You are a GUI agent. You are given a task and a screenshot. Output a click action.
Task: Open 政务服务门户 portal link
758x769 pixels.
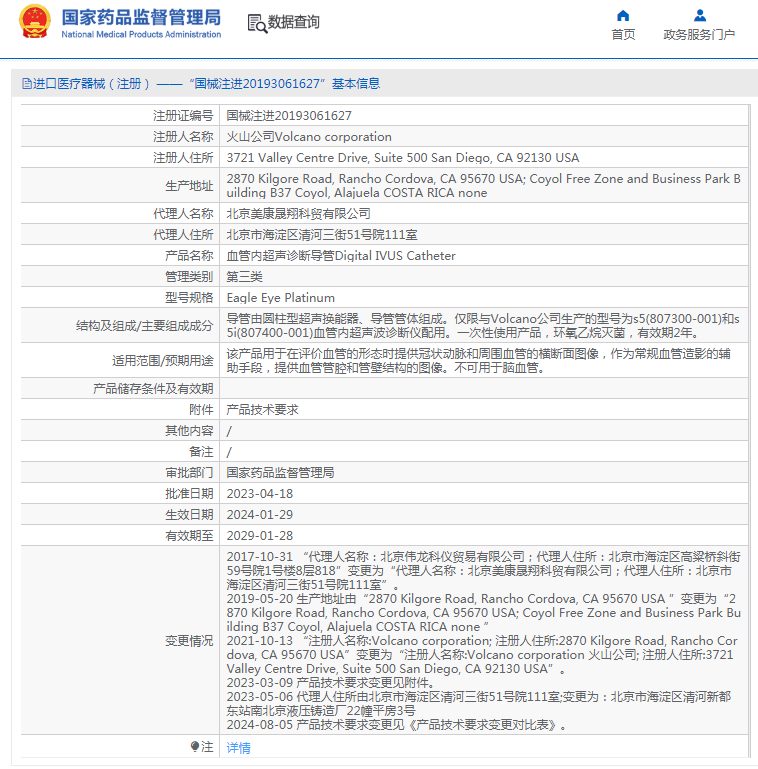699,34
